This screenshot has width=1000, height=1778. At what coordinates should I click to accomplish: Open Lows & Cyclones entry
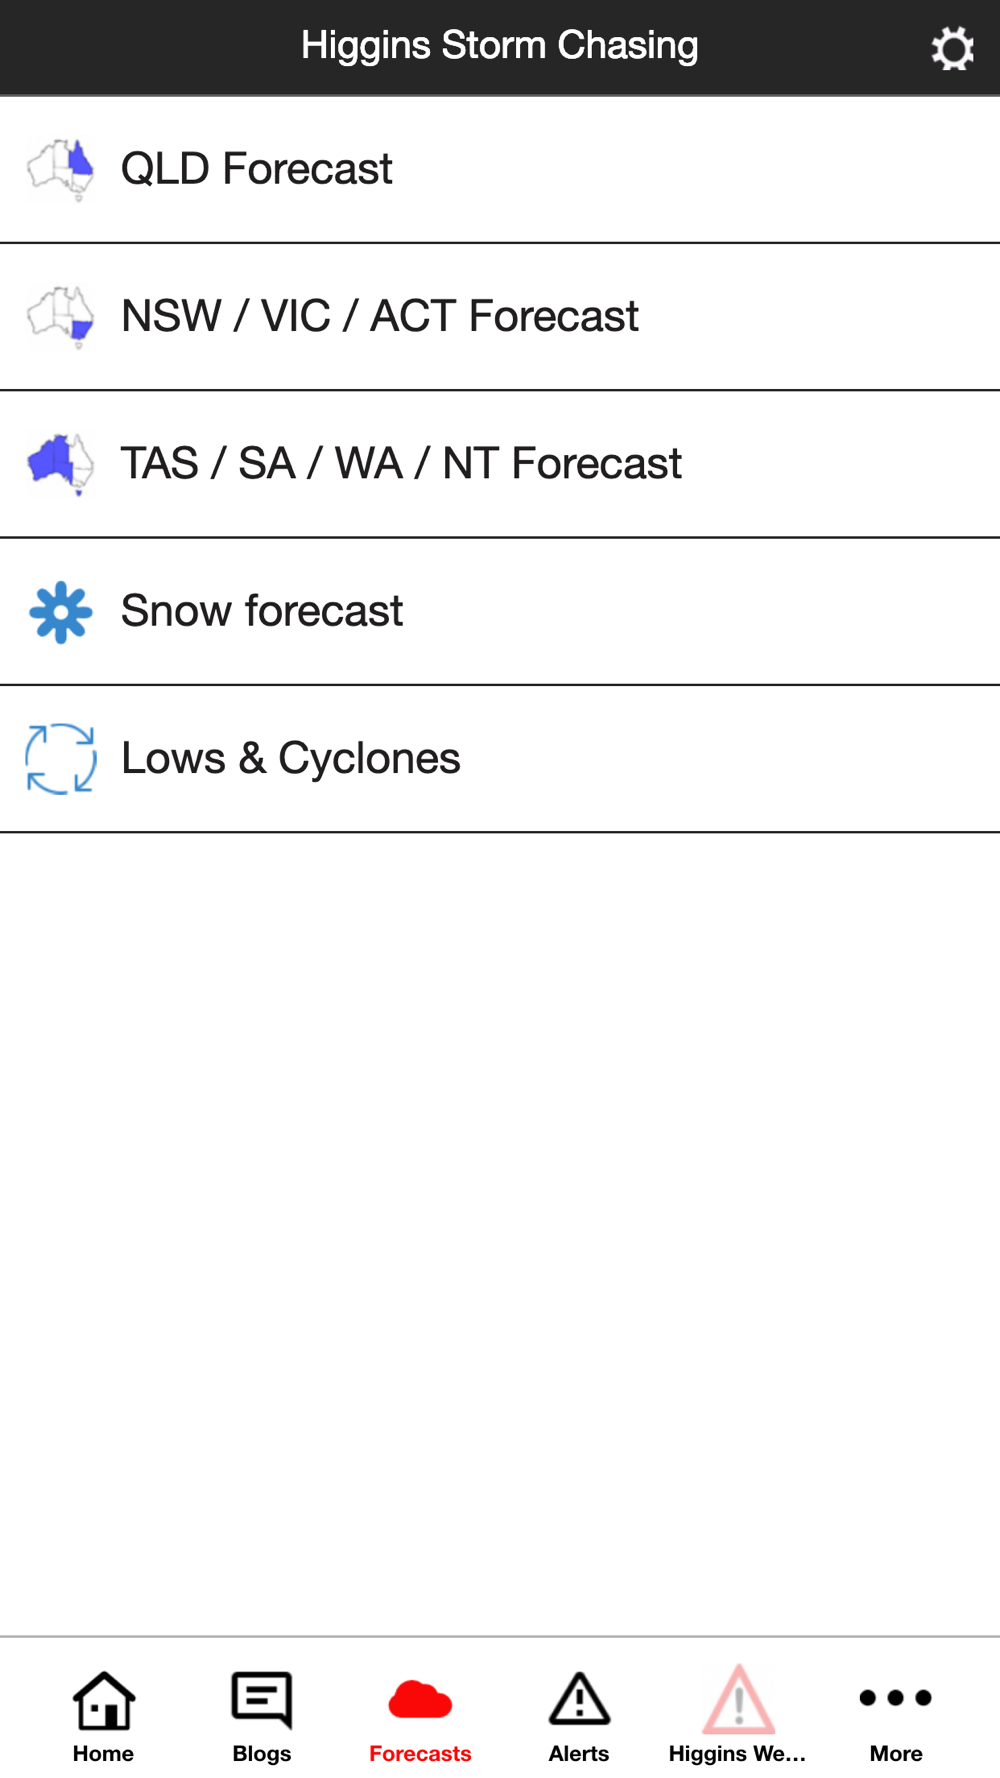point(500,759)
